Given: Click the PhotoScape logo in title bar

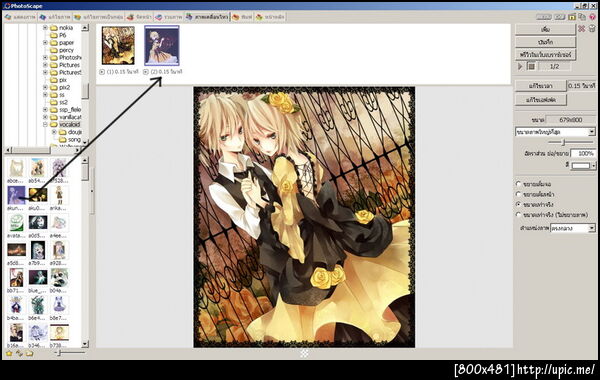Looking at the screenshot, I should click(7, 6).
